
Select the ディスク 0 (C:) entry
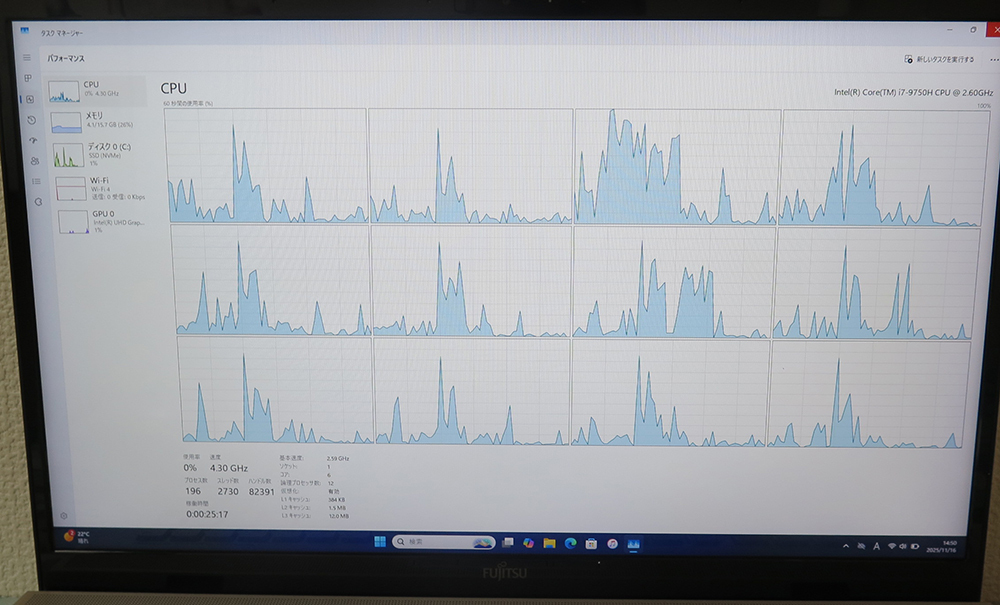click(101, 154)
